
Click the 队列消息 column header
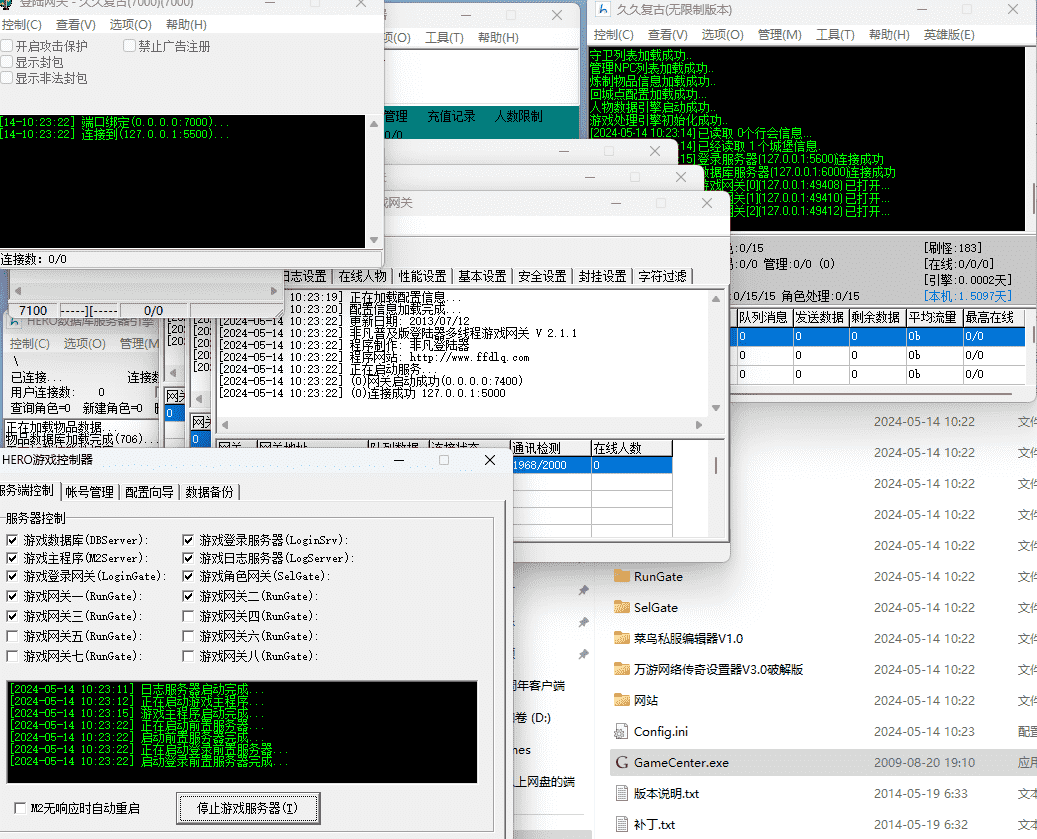(763, 317)
